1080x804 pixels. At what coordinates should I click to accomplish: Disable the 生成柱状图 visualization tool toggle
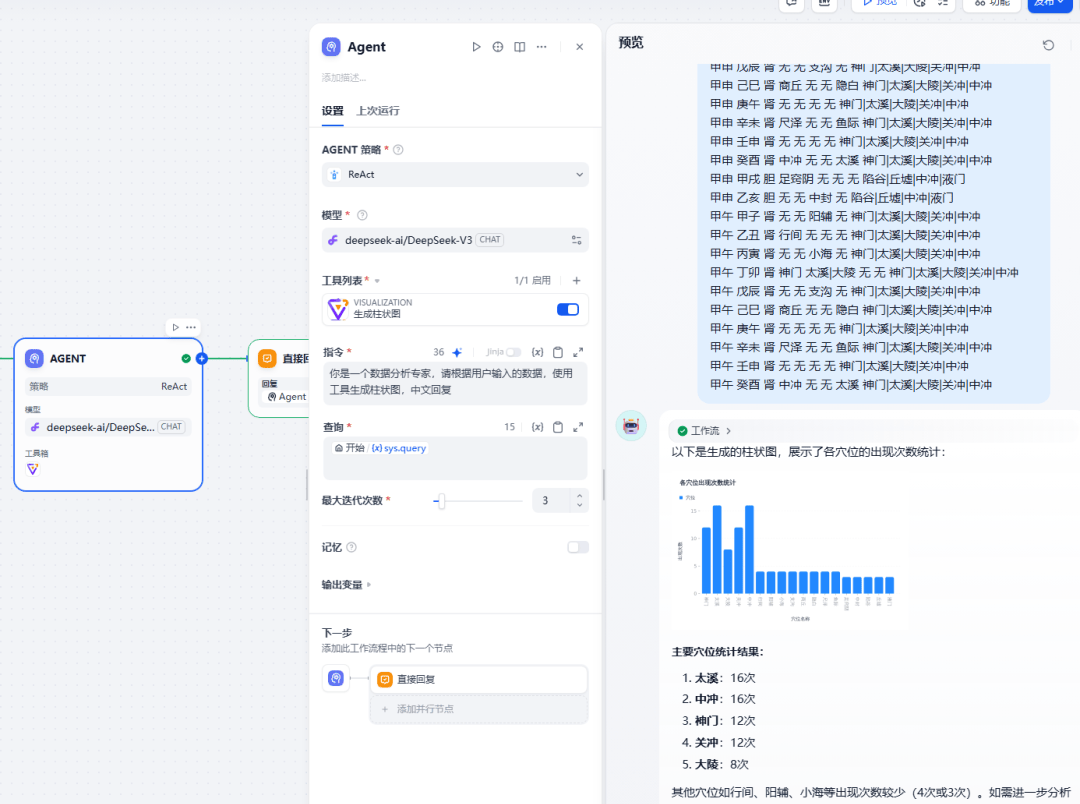coord(567,309)
